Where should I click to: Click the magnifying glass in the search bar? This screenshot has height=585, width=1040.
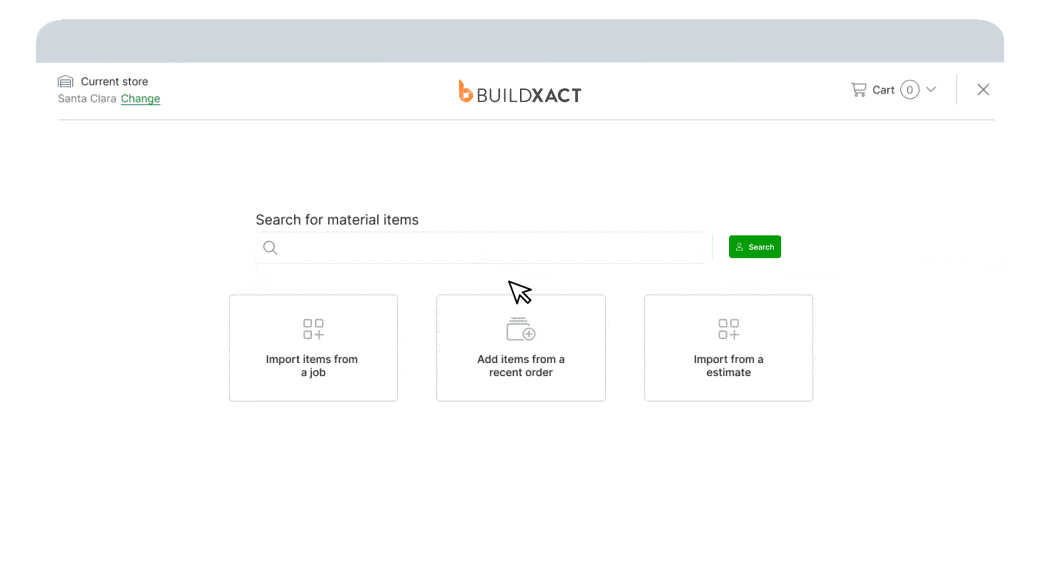tap(270, 247)
